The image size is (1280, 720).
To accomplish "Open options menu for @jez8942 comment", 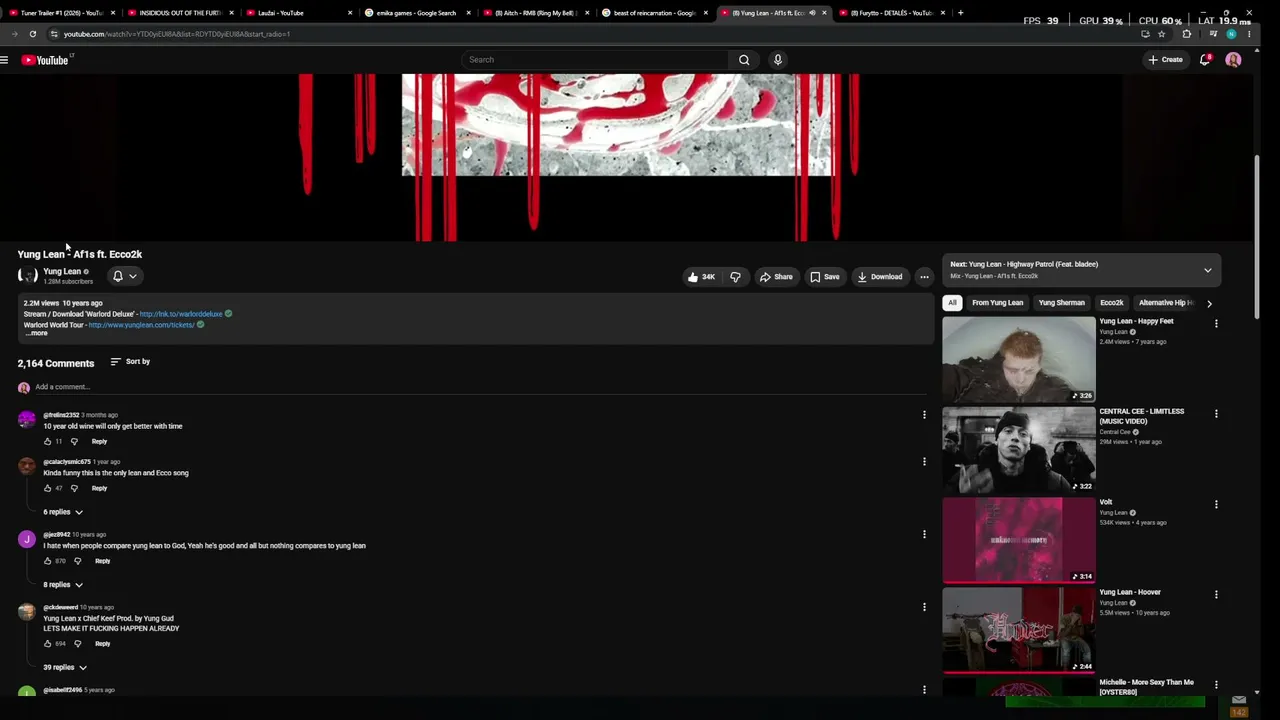I will pyautogui.click(x=924, y=534).
